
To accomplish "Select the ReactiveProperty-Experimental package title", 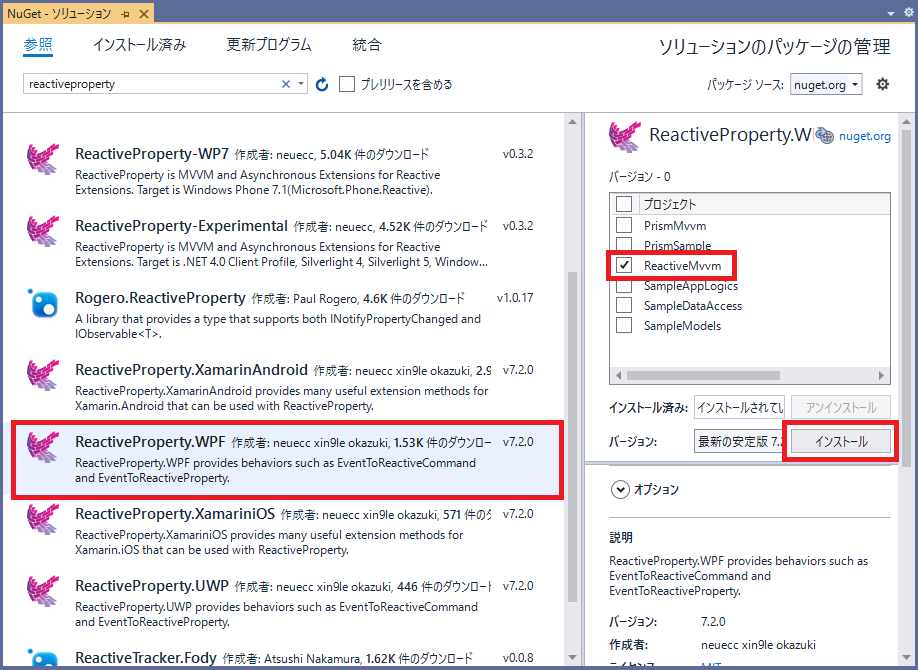I will pyautogui.click(x=181, y=225).
